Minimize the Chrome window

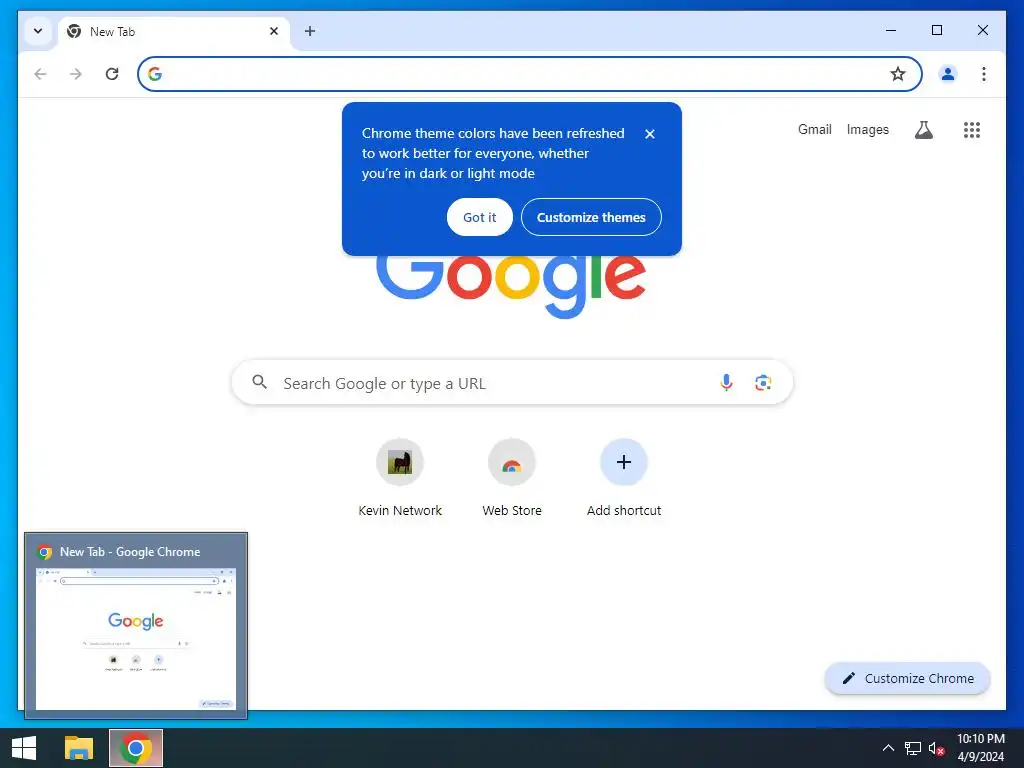point(891,30)
